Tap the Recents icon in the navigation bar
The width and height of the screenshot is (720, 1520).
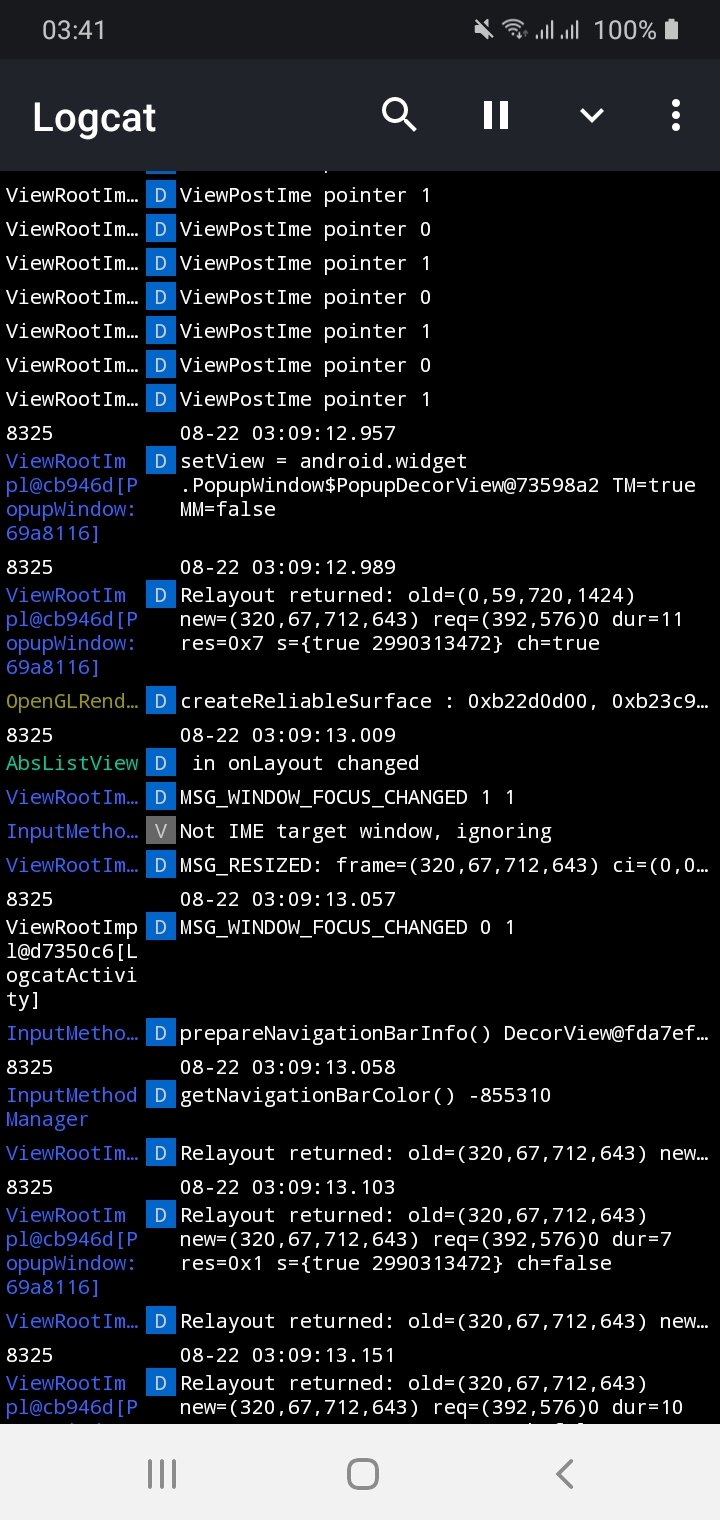point(161,1472)
